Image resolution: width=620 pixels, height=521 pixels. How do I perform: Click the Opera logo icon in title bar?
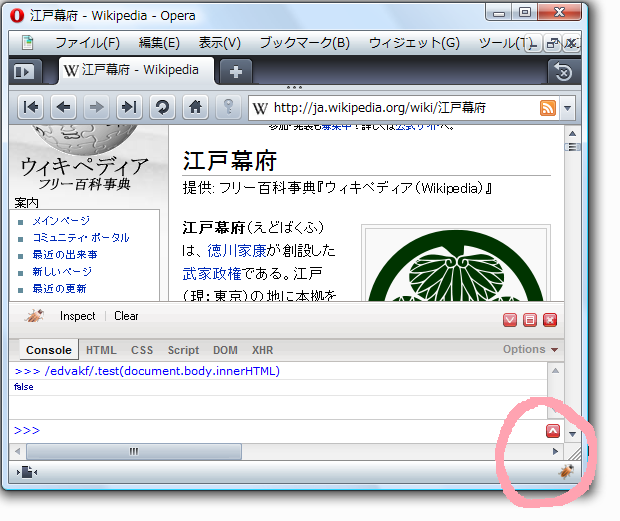click(17, 15)
